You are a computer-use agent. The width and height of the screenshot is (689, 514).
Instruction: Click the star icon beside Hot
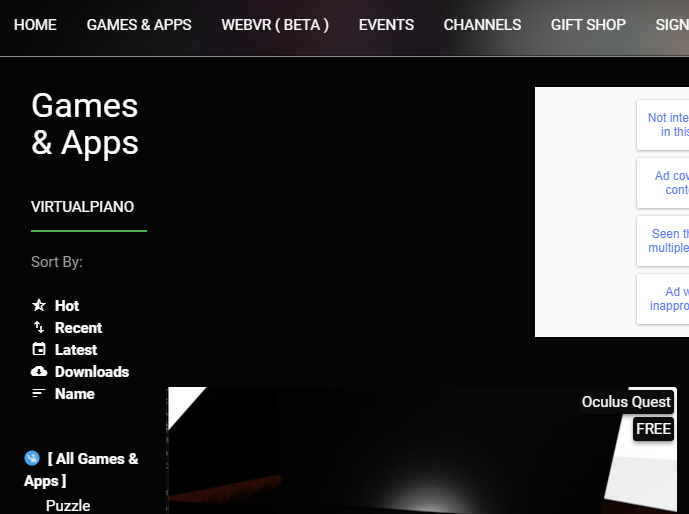tap(39, 305)
